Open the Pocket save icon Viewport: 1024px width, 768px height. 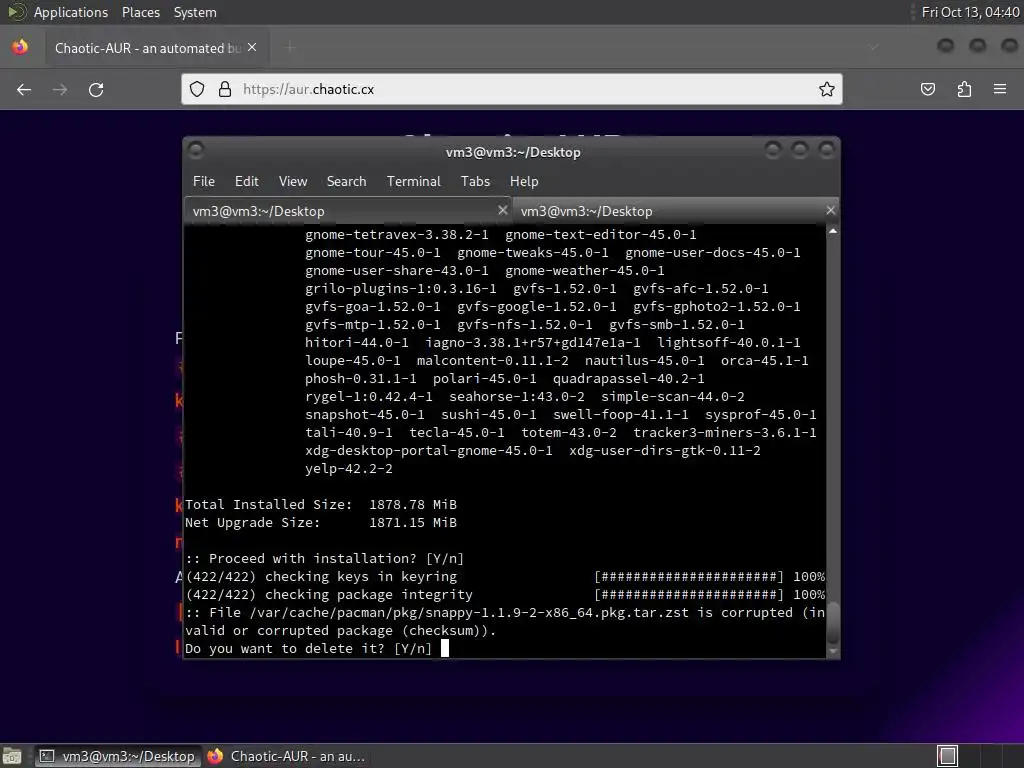pyautogui.click(x=928, y=89)
